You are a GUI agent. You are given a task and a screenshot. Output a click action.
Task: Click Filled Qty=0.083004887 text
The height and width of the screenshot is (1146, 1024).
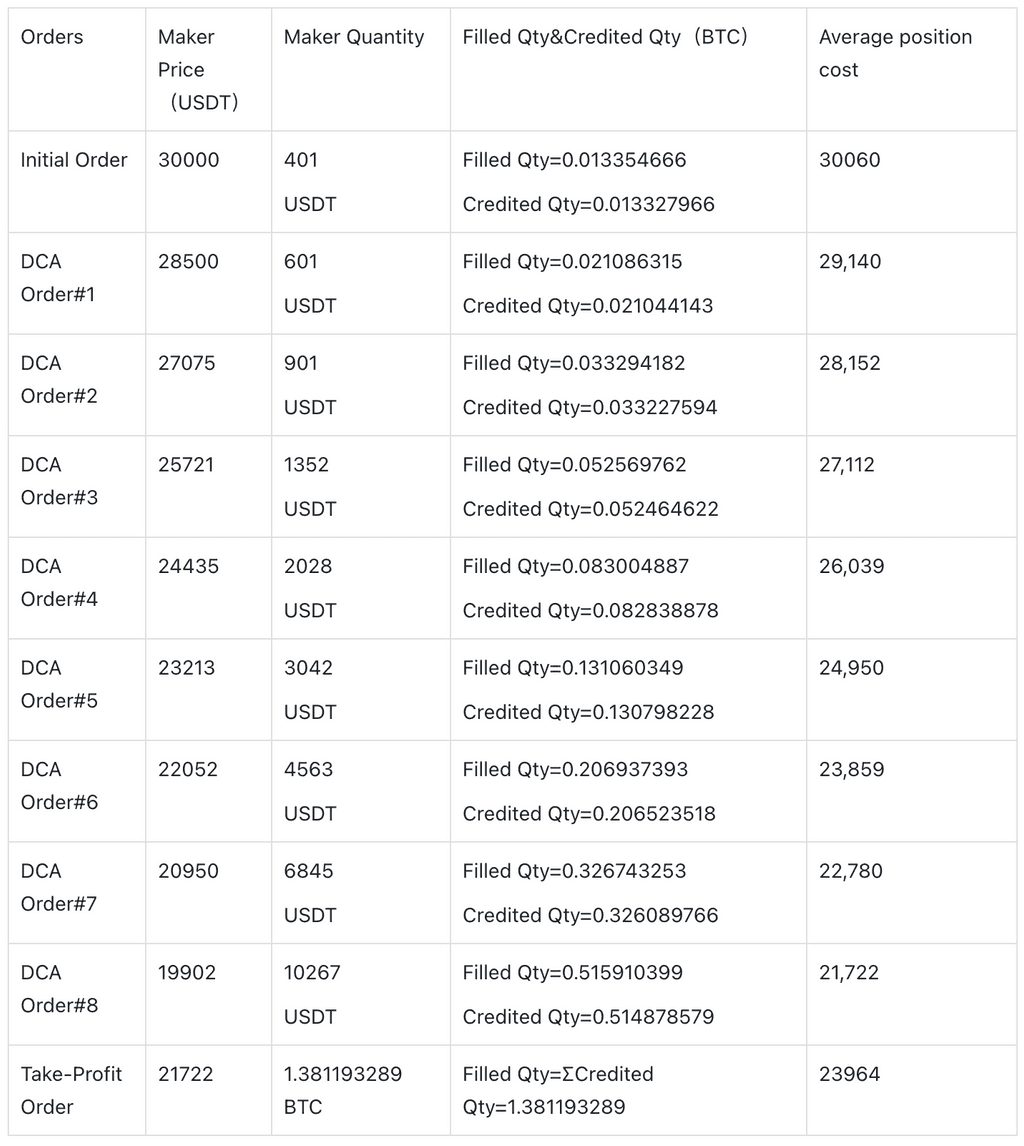575,566
